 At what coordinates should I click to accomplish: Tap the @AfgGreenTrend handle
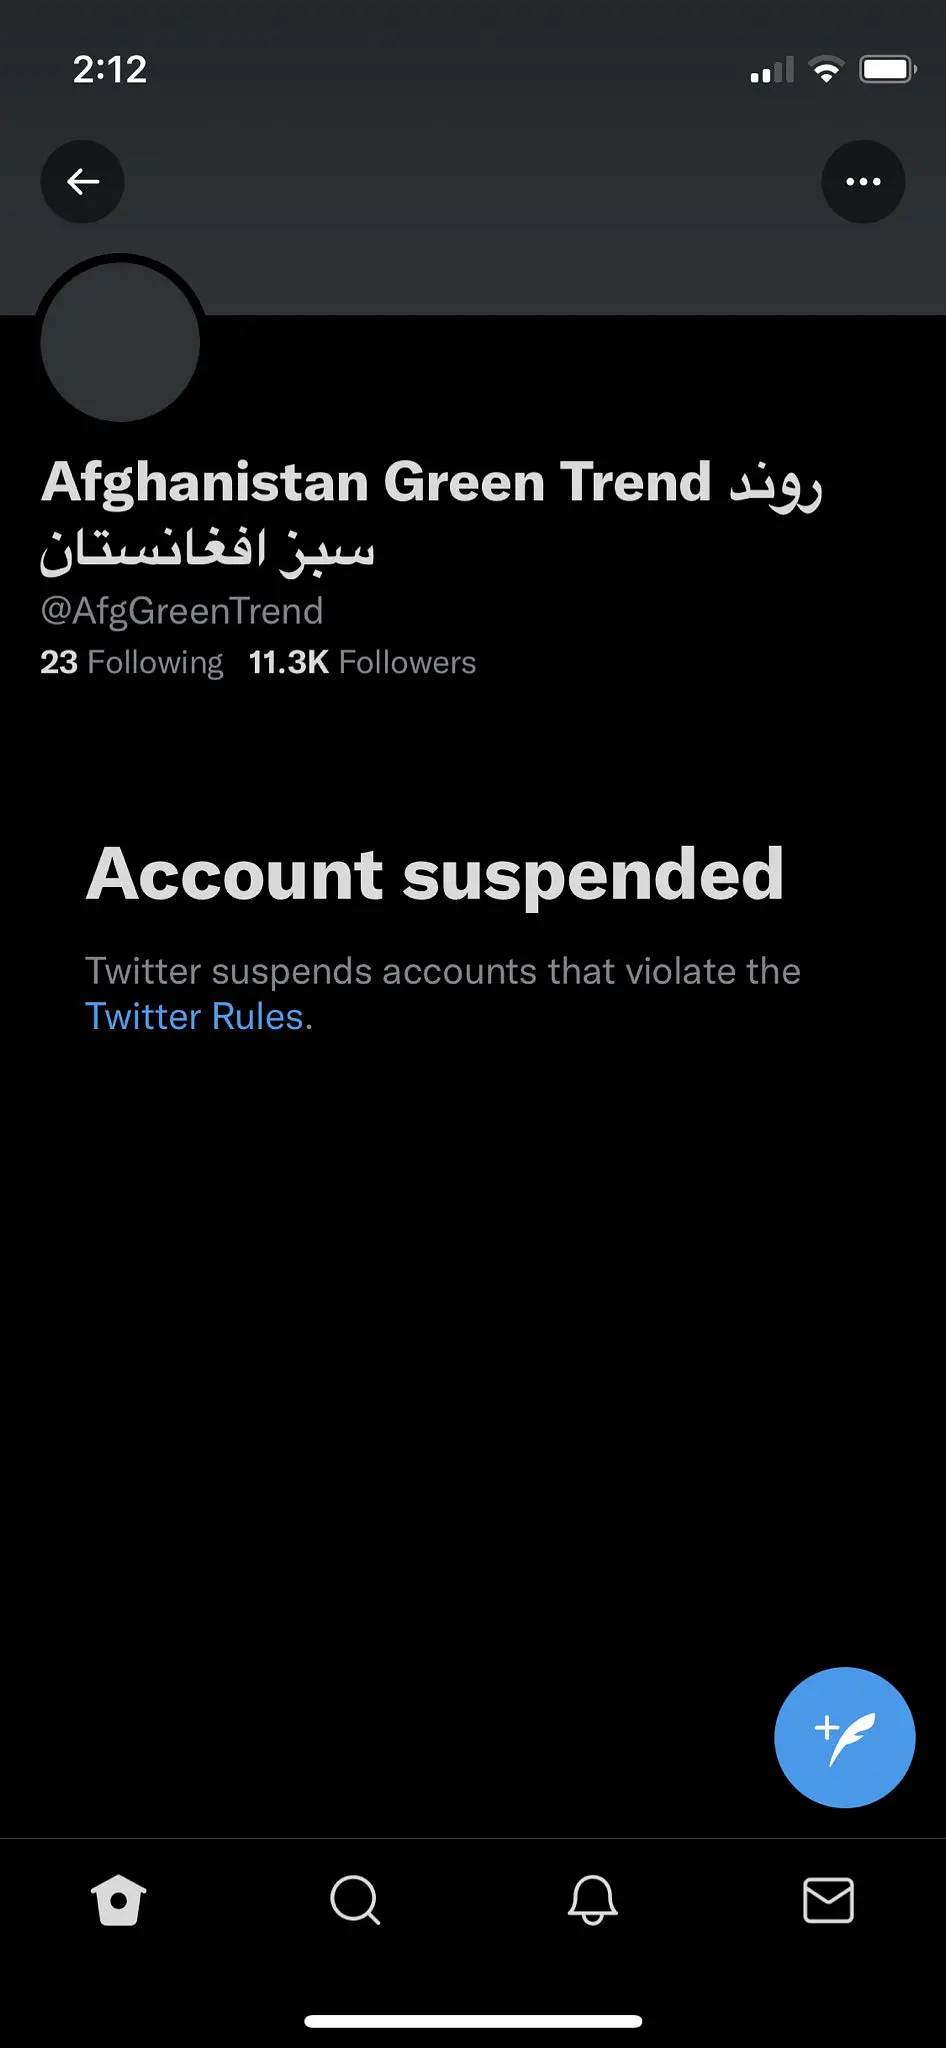pos(182,610)
